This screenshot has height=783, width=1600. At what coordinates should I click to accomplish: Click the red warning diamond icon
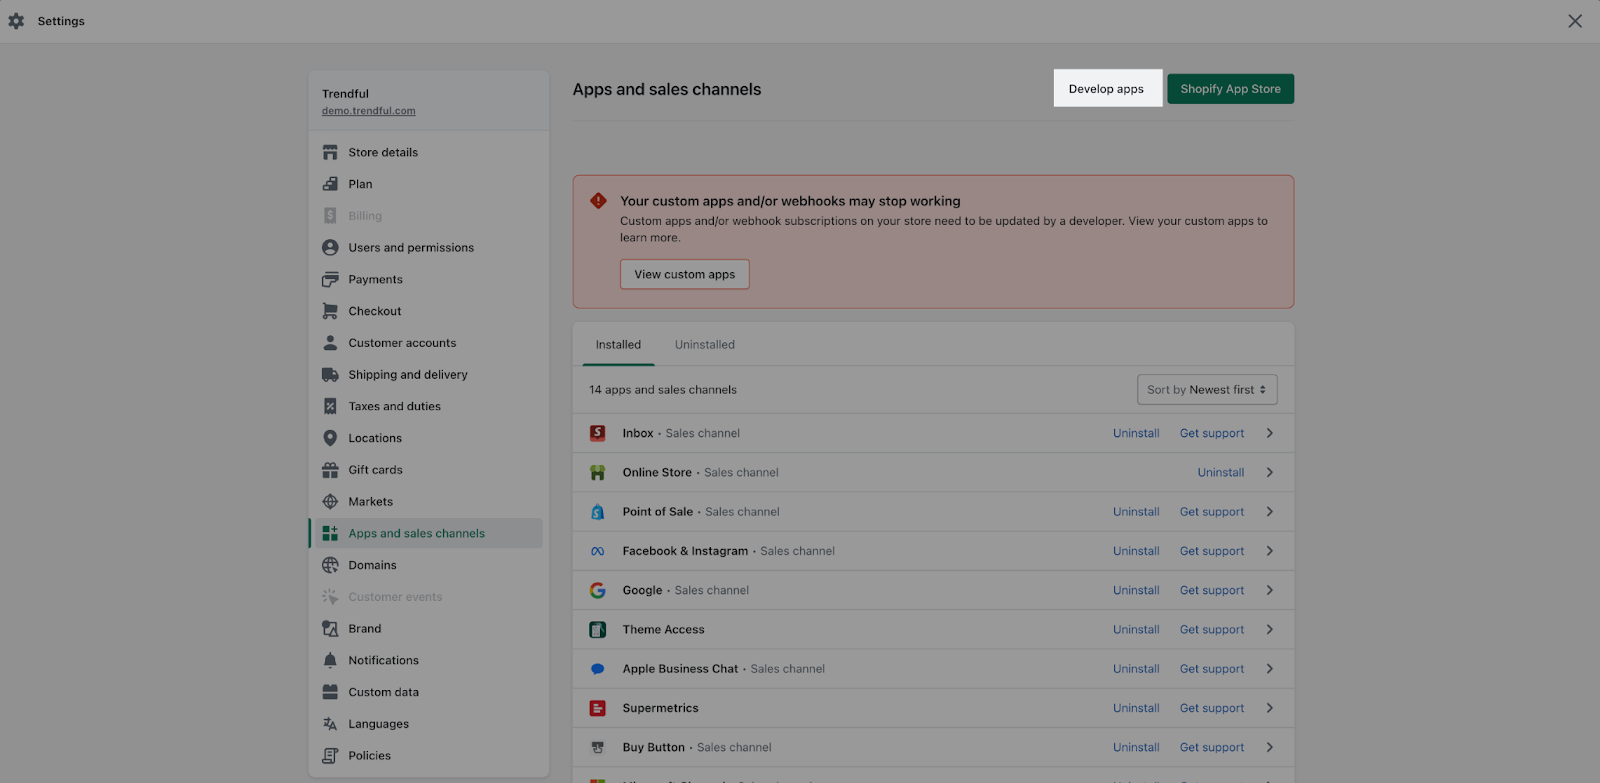tap(598, 200)
